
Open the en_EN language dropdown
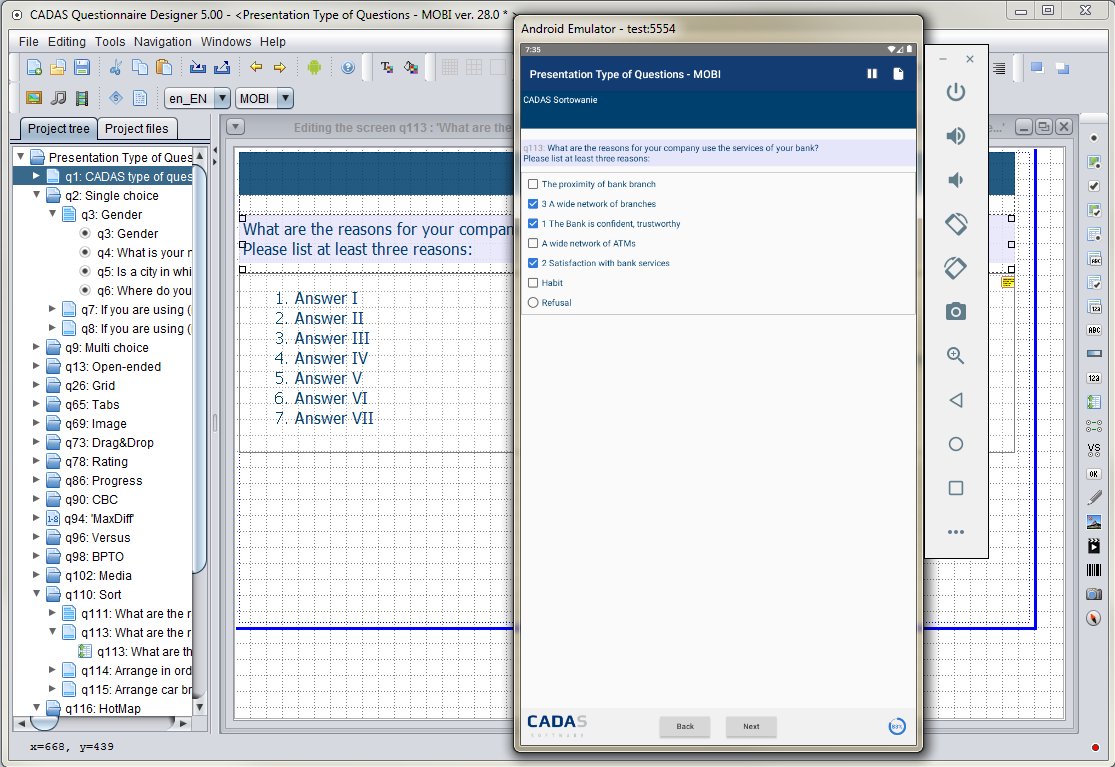pos(222,98)
